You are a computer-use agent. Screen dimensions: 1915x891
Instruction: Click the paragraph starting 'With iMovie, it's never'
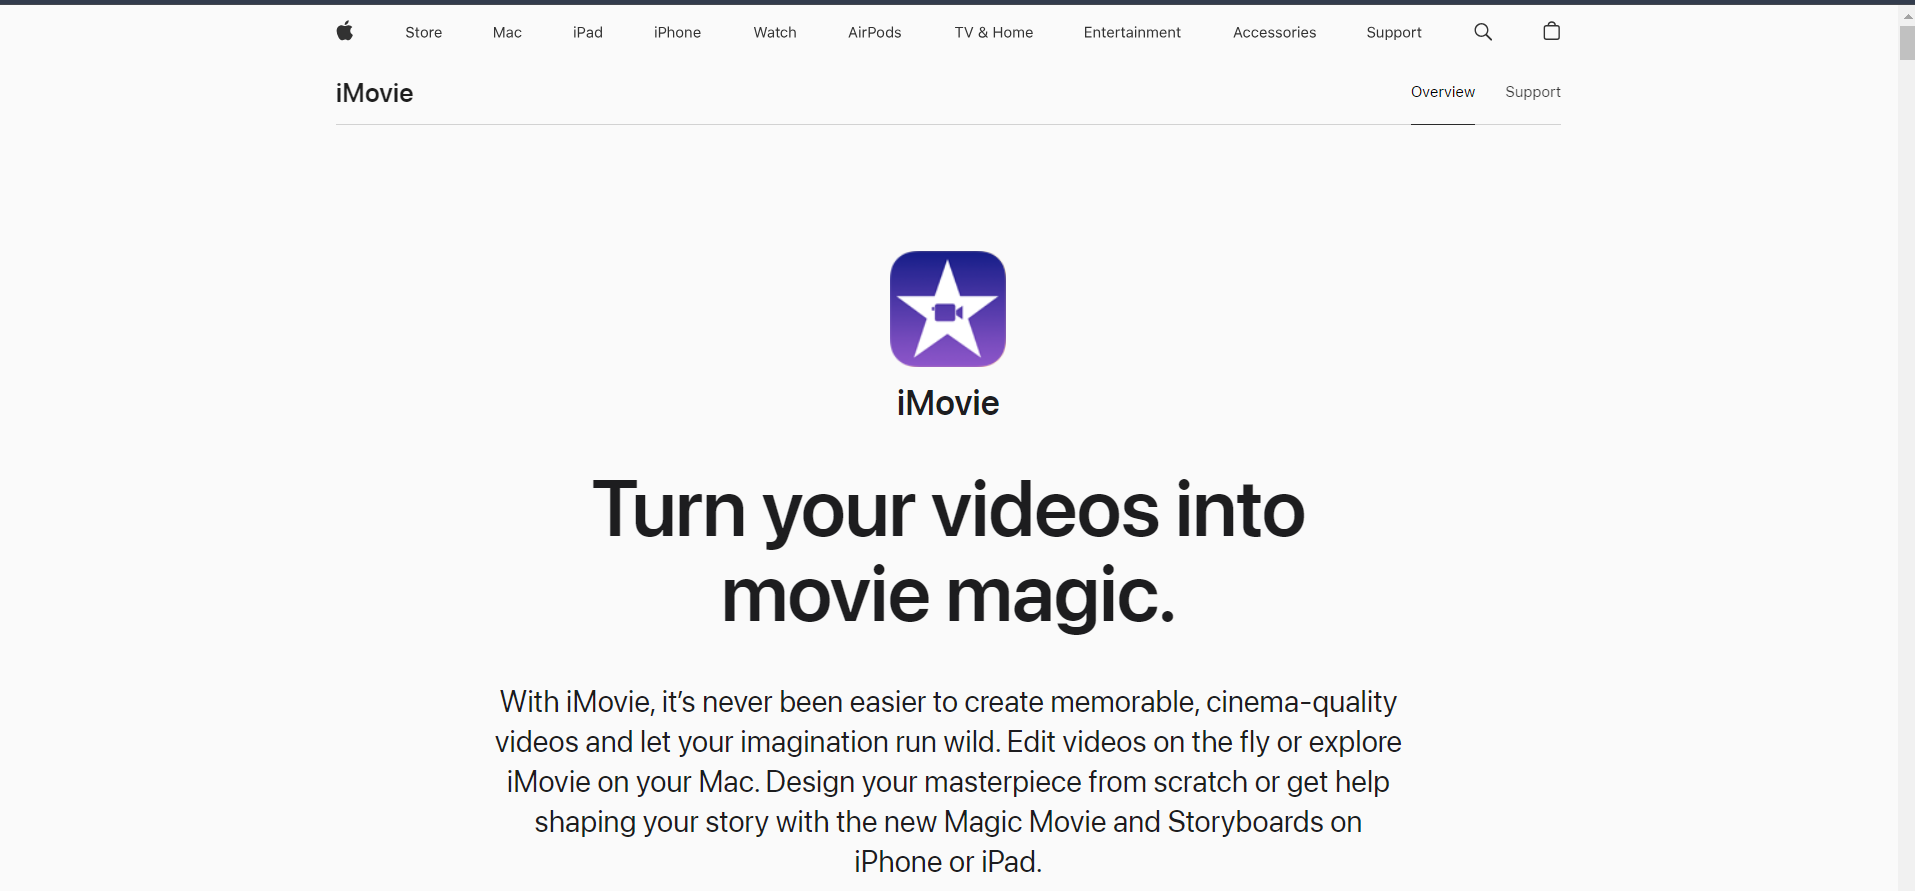point(948,782)
